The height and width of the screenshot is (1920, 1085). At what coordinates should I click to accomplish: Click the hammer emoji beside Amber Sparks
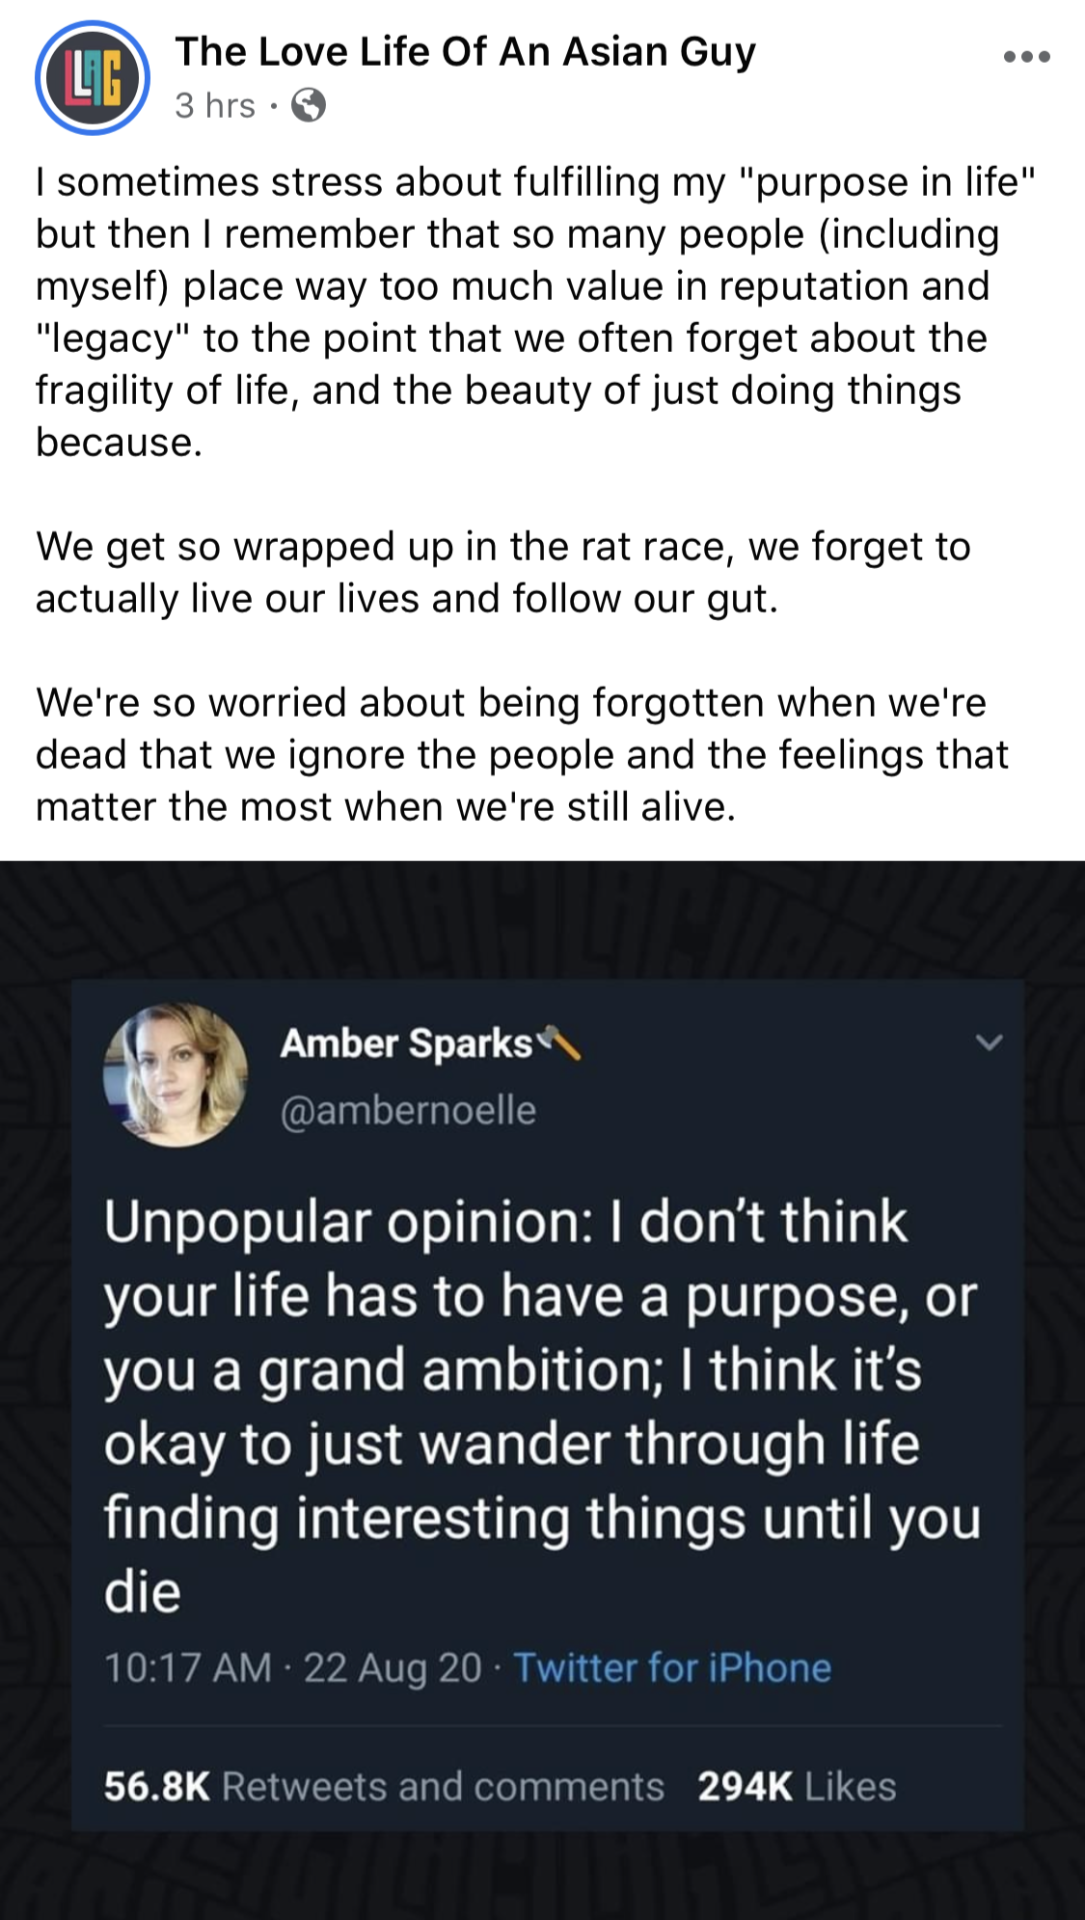(560, 1043)
